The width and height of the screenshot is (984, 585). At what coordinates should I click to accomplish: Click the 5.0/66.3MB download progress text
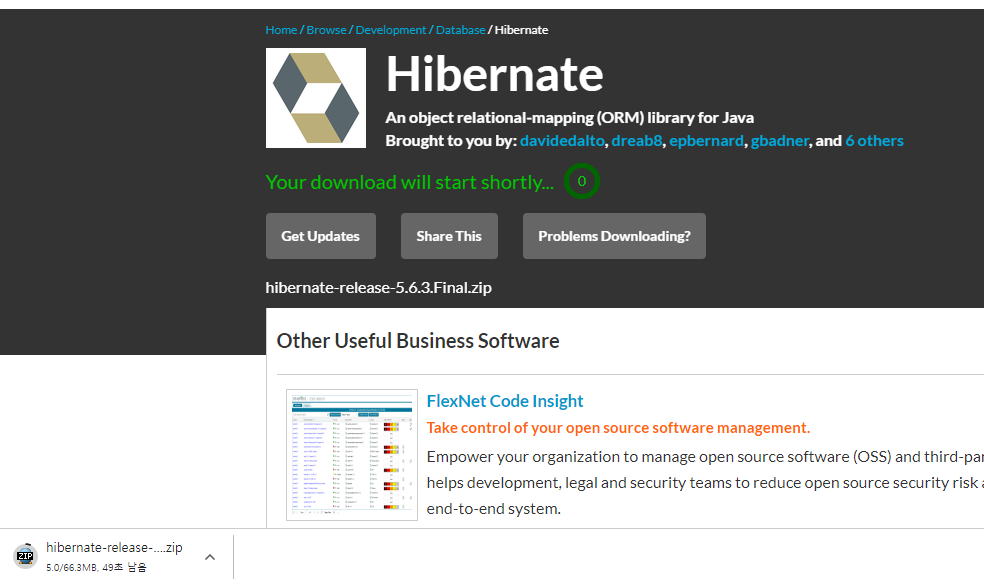click(x=96, y=567)
